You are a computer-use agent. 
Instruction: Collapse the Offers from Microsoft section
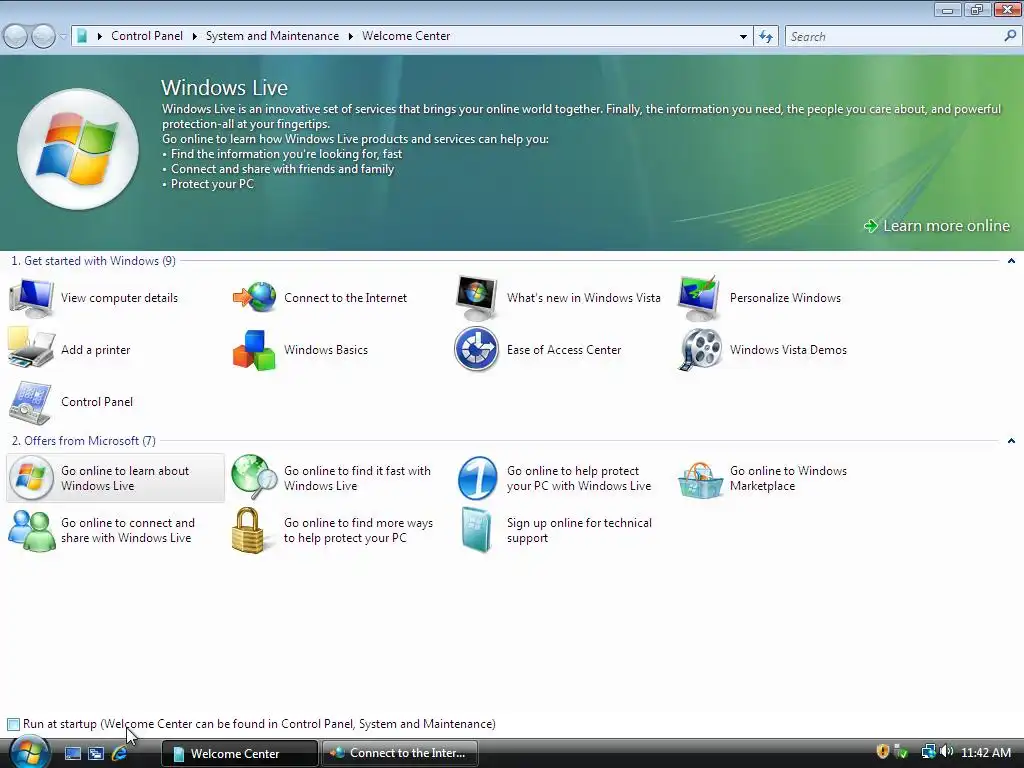click(1011, 441)
